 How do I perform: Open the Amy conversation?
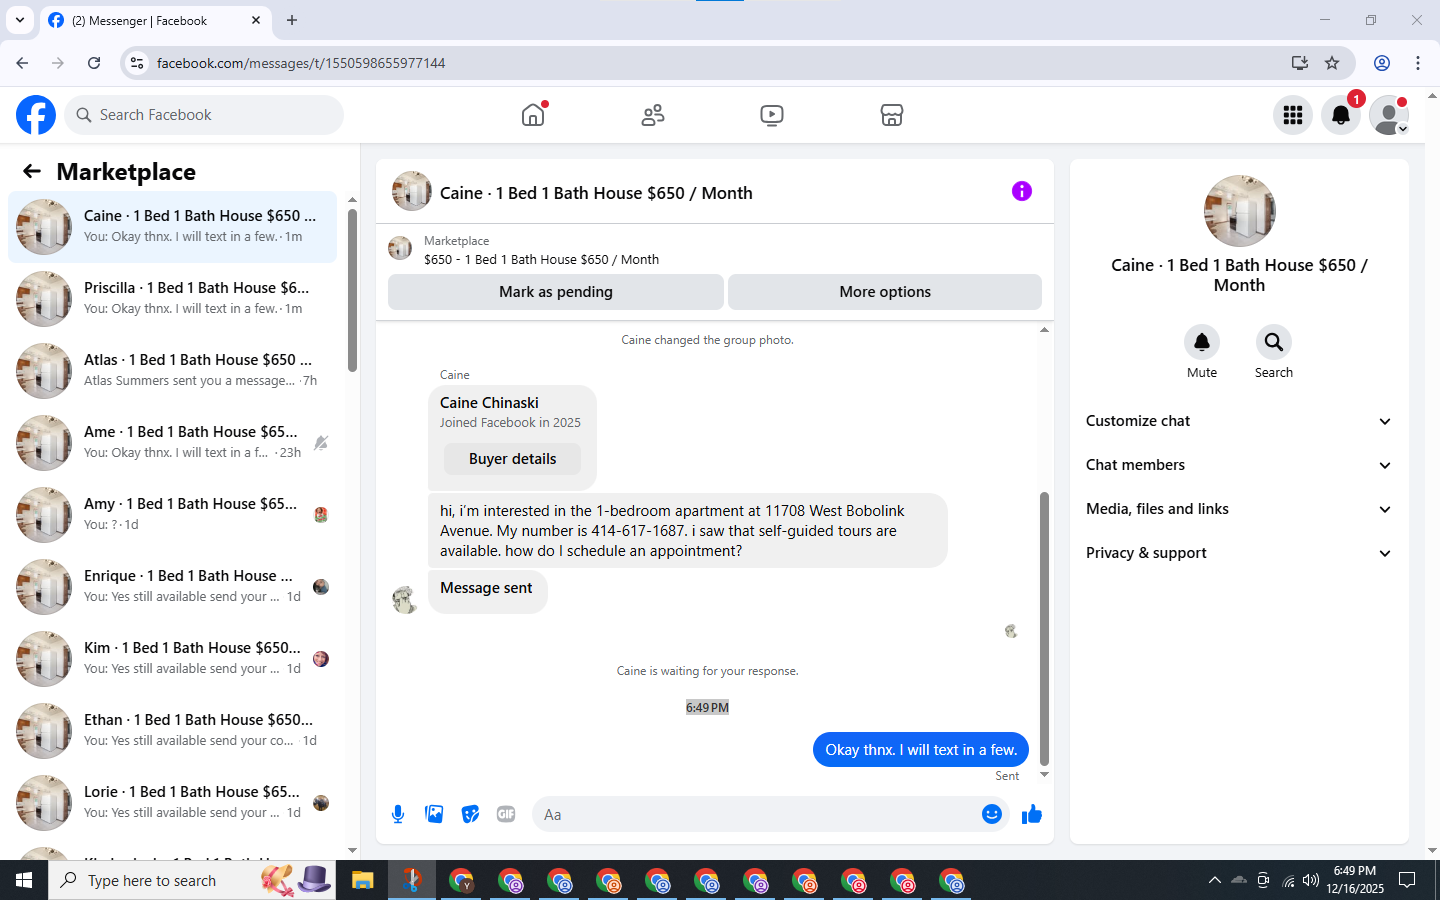pos(172,515)
